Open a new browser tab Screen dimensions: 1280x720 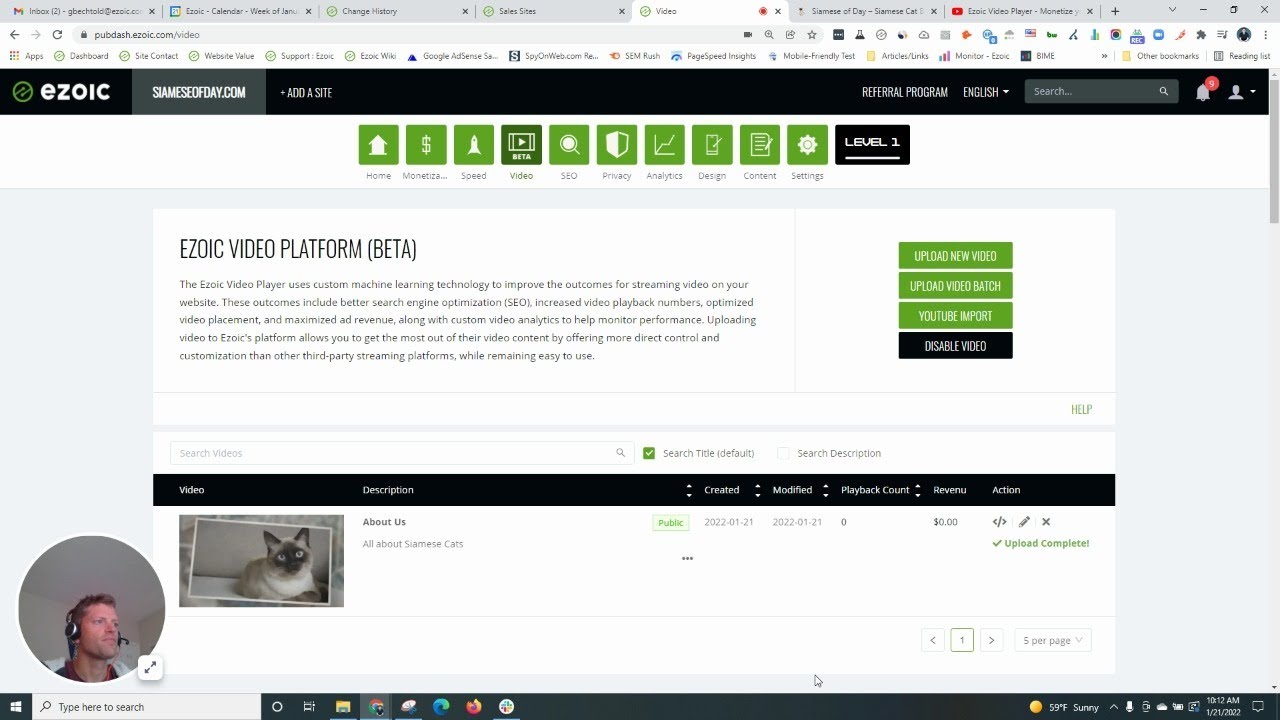[1115, 11]
